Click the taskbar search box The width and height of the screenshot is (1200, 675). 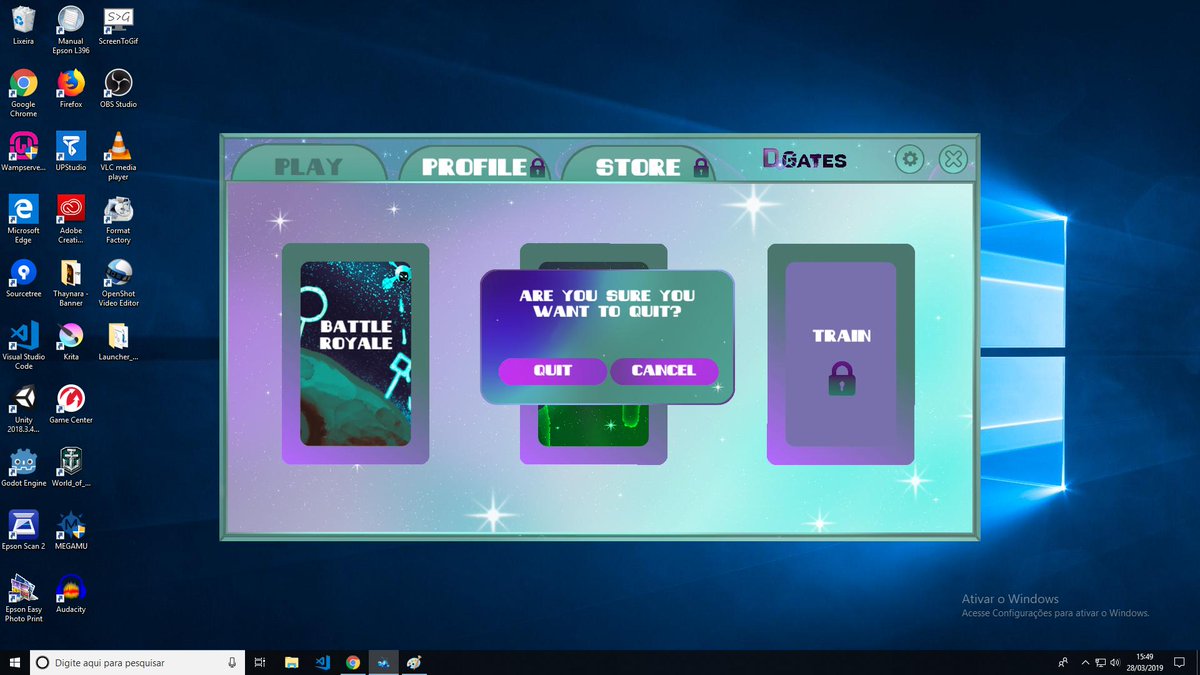click(x=137, y=662)
